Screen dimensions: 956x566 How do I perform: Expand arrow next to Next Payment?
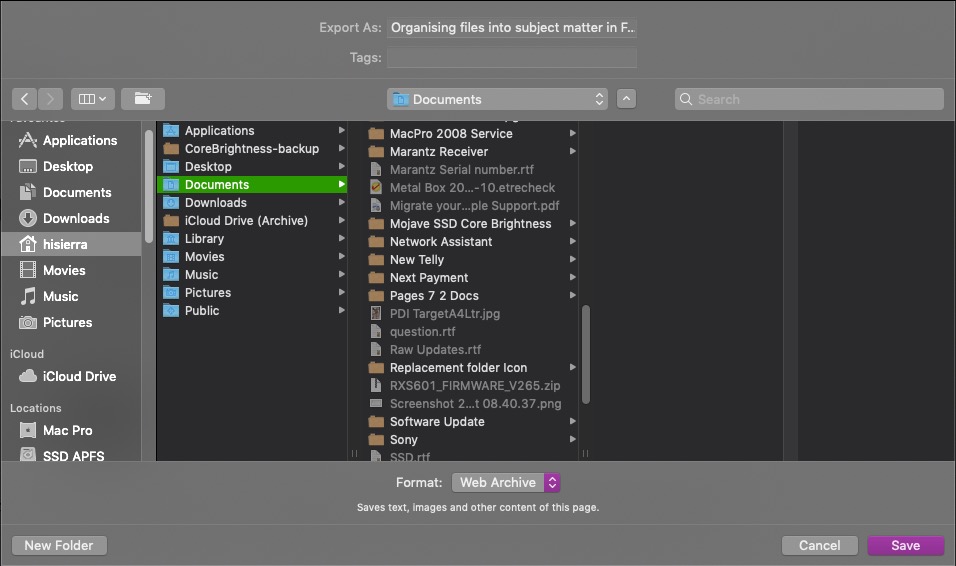pos(573,278)
